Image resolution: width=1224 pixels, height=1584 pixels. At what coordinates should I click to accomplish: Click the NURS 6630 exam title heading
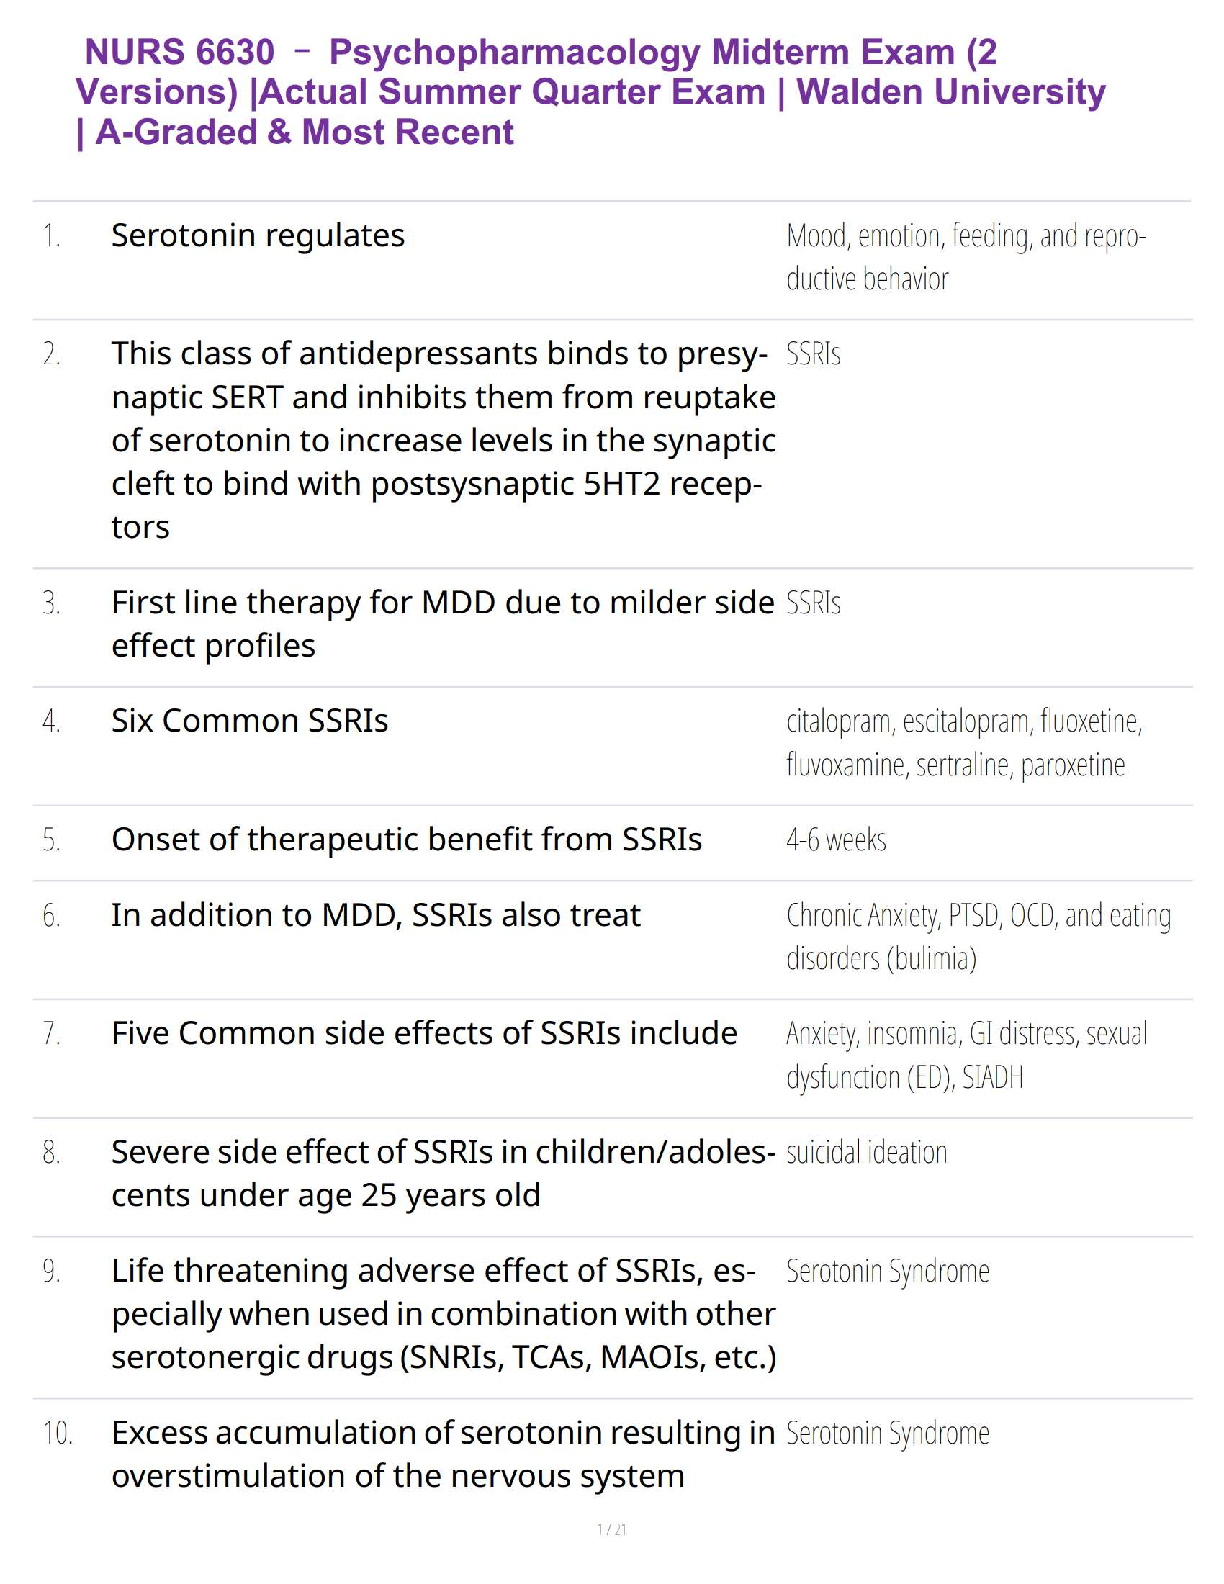[590, 92]
